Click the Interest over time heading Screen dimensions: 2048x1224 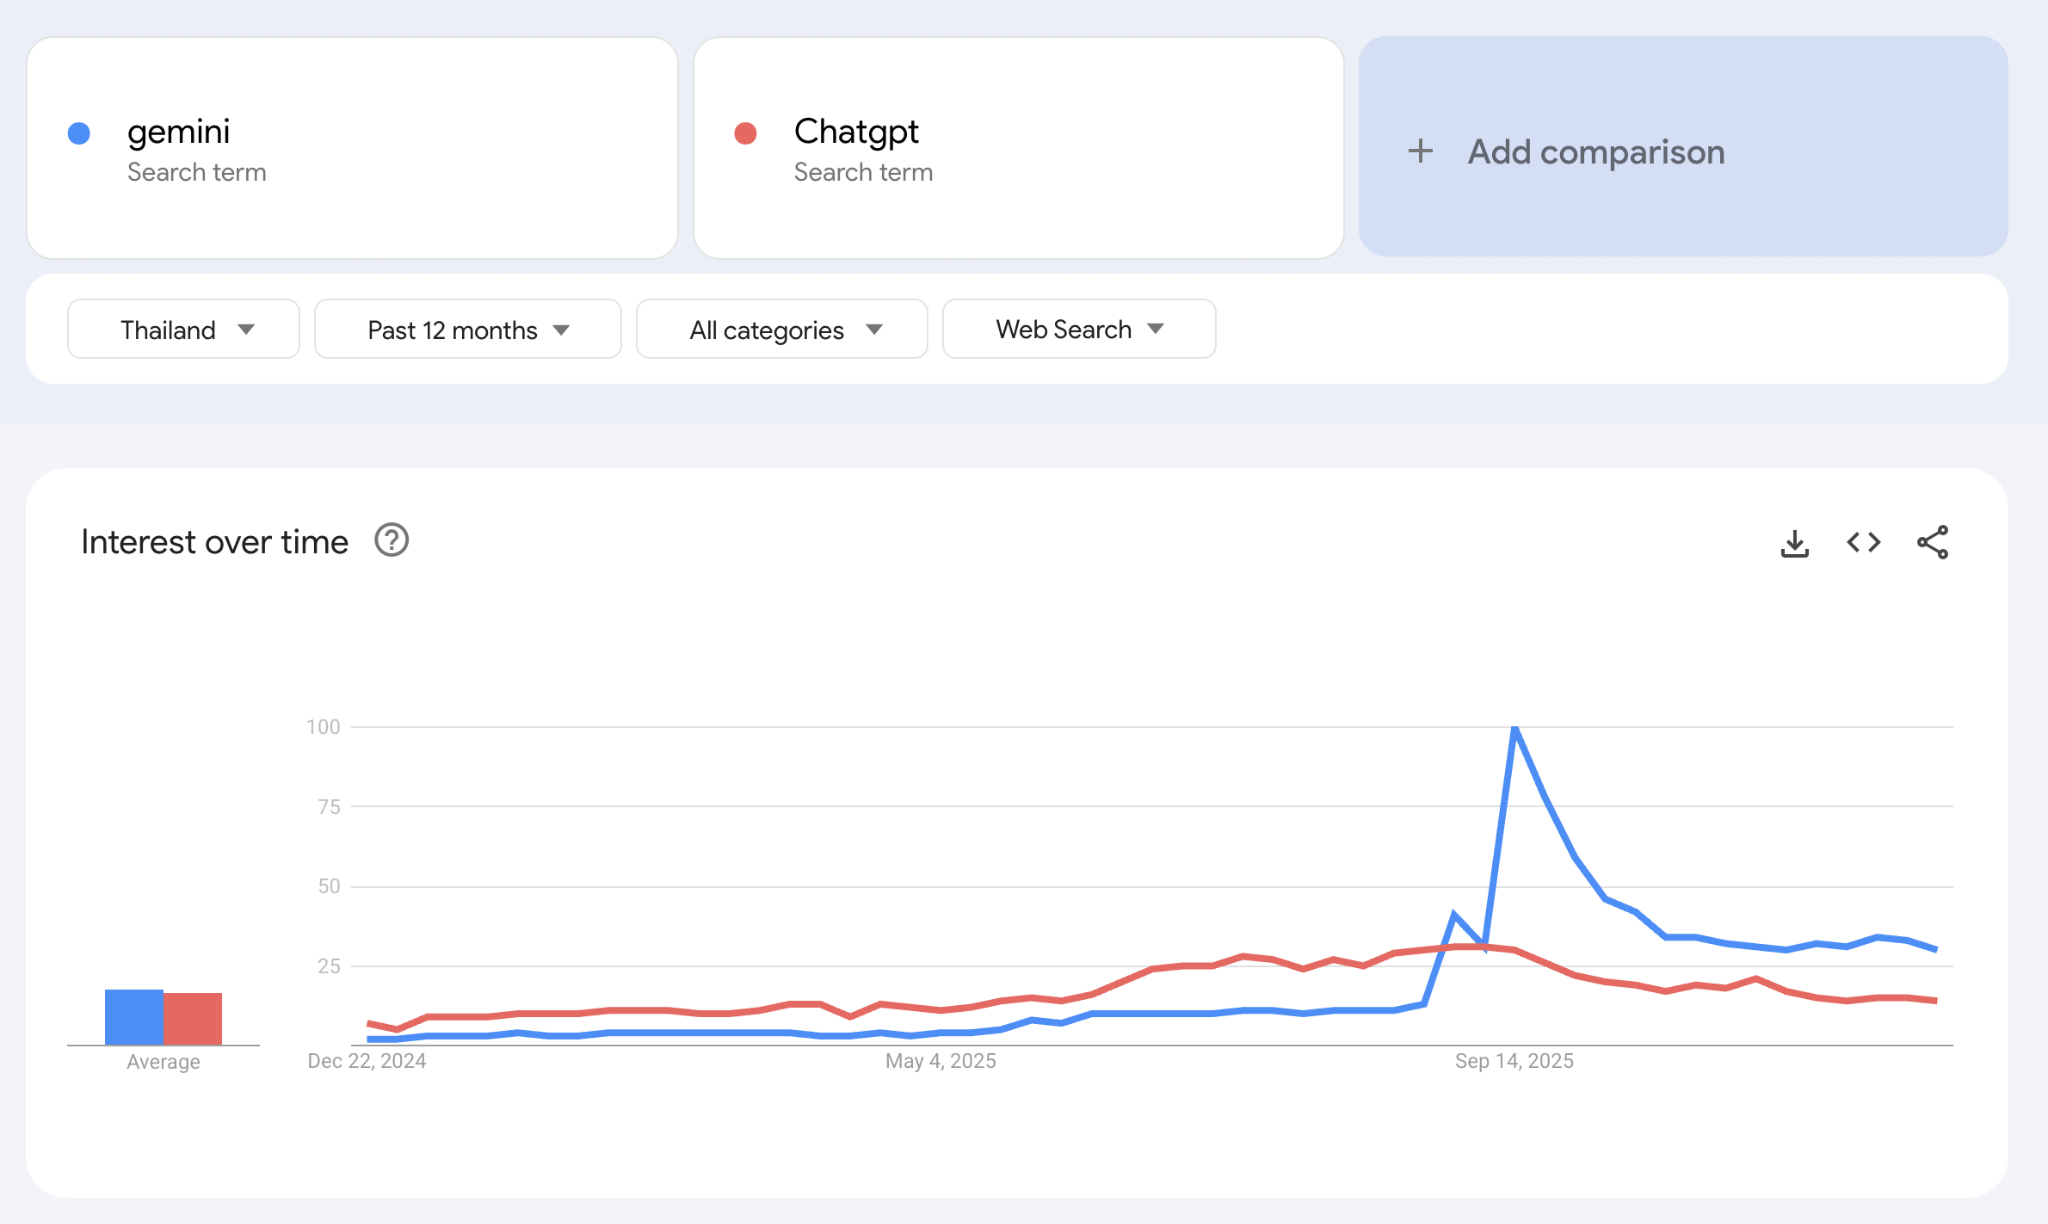point(213,541)
